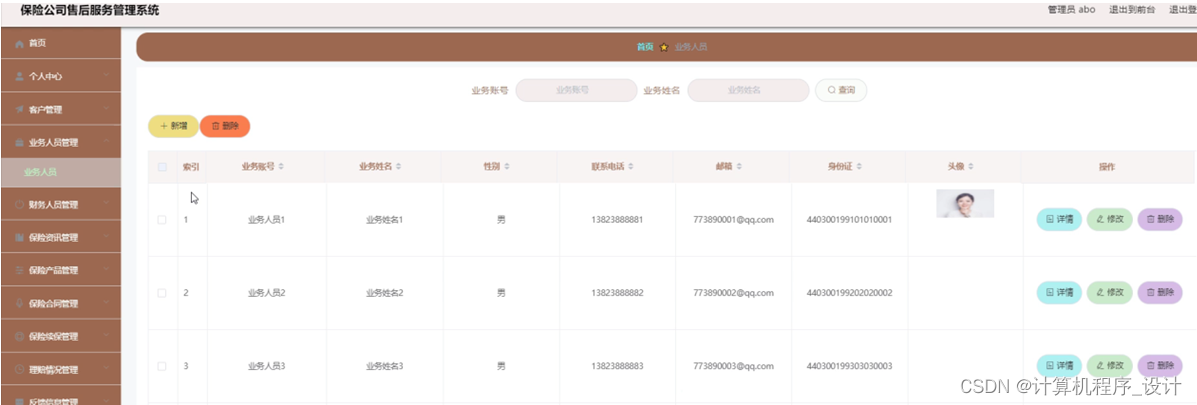Click the 理赔情况管理 clock icon
The height and width of the screenshot is (405, 1197).
click(x=20, y=370)
